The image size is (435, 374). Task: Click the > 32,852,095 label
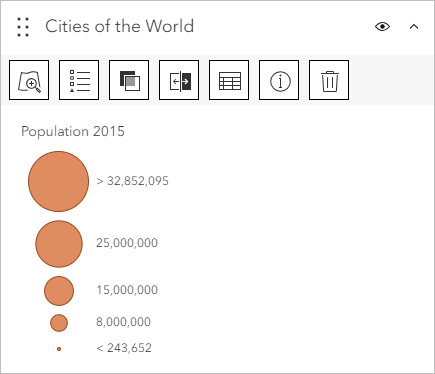132,181
